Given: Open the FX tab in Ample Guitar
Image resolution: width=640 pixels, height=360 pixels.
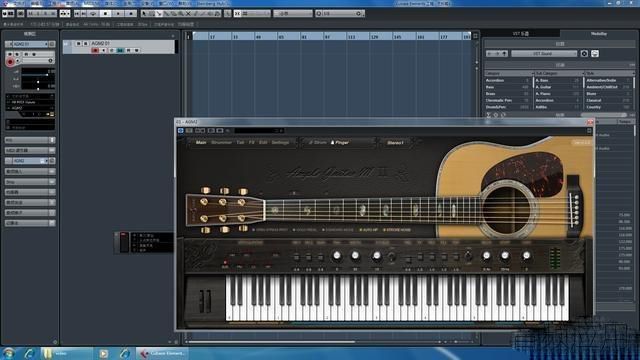Looking at the screenshot, I should point(251,142).
